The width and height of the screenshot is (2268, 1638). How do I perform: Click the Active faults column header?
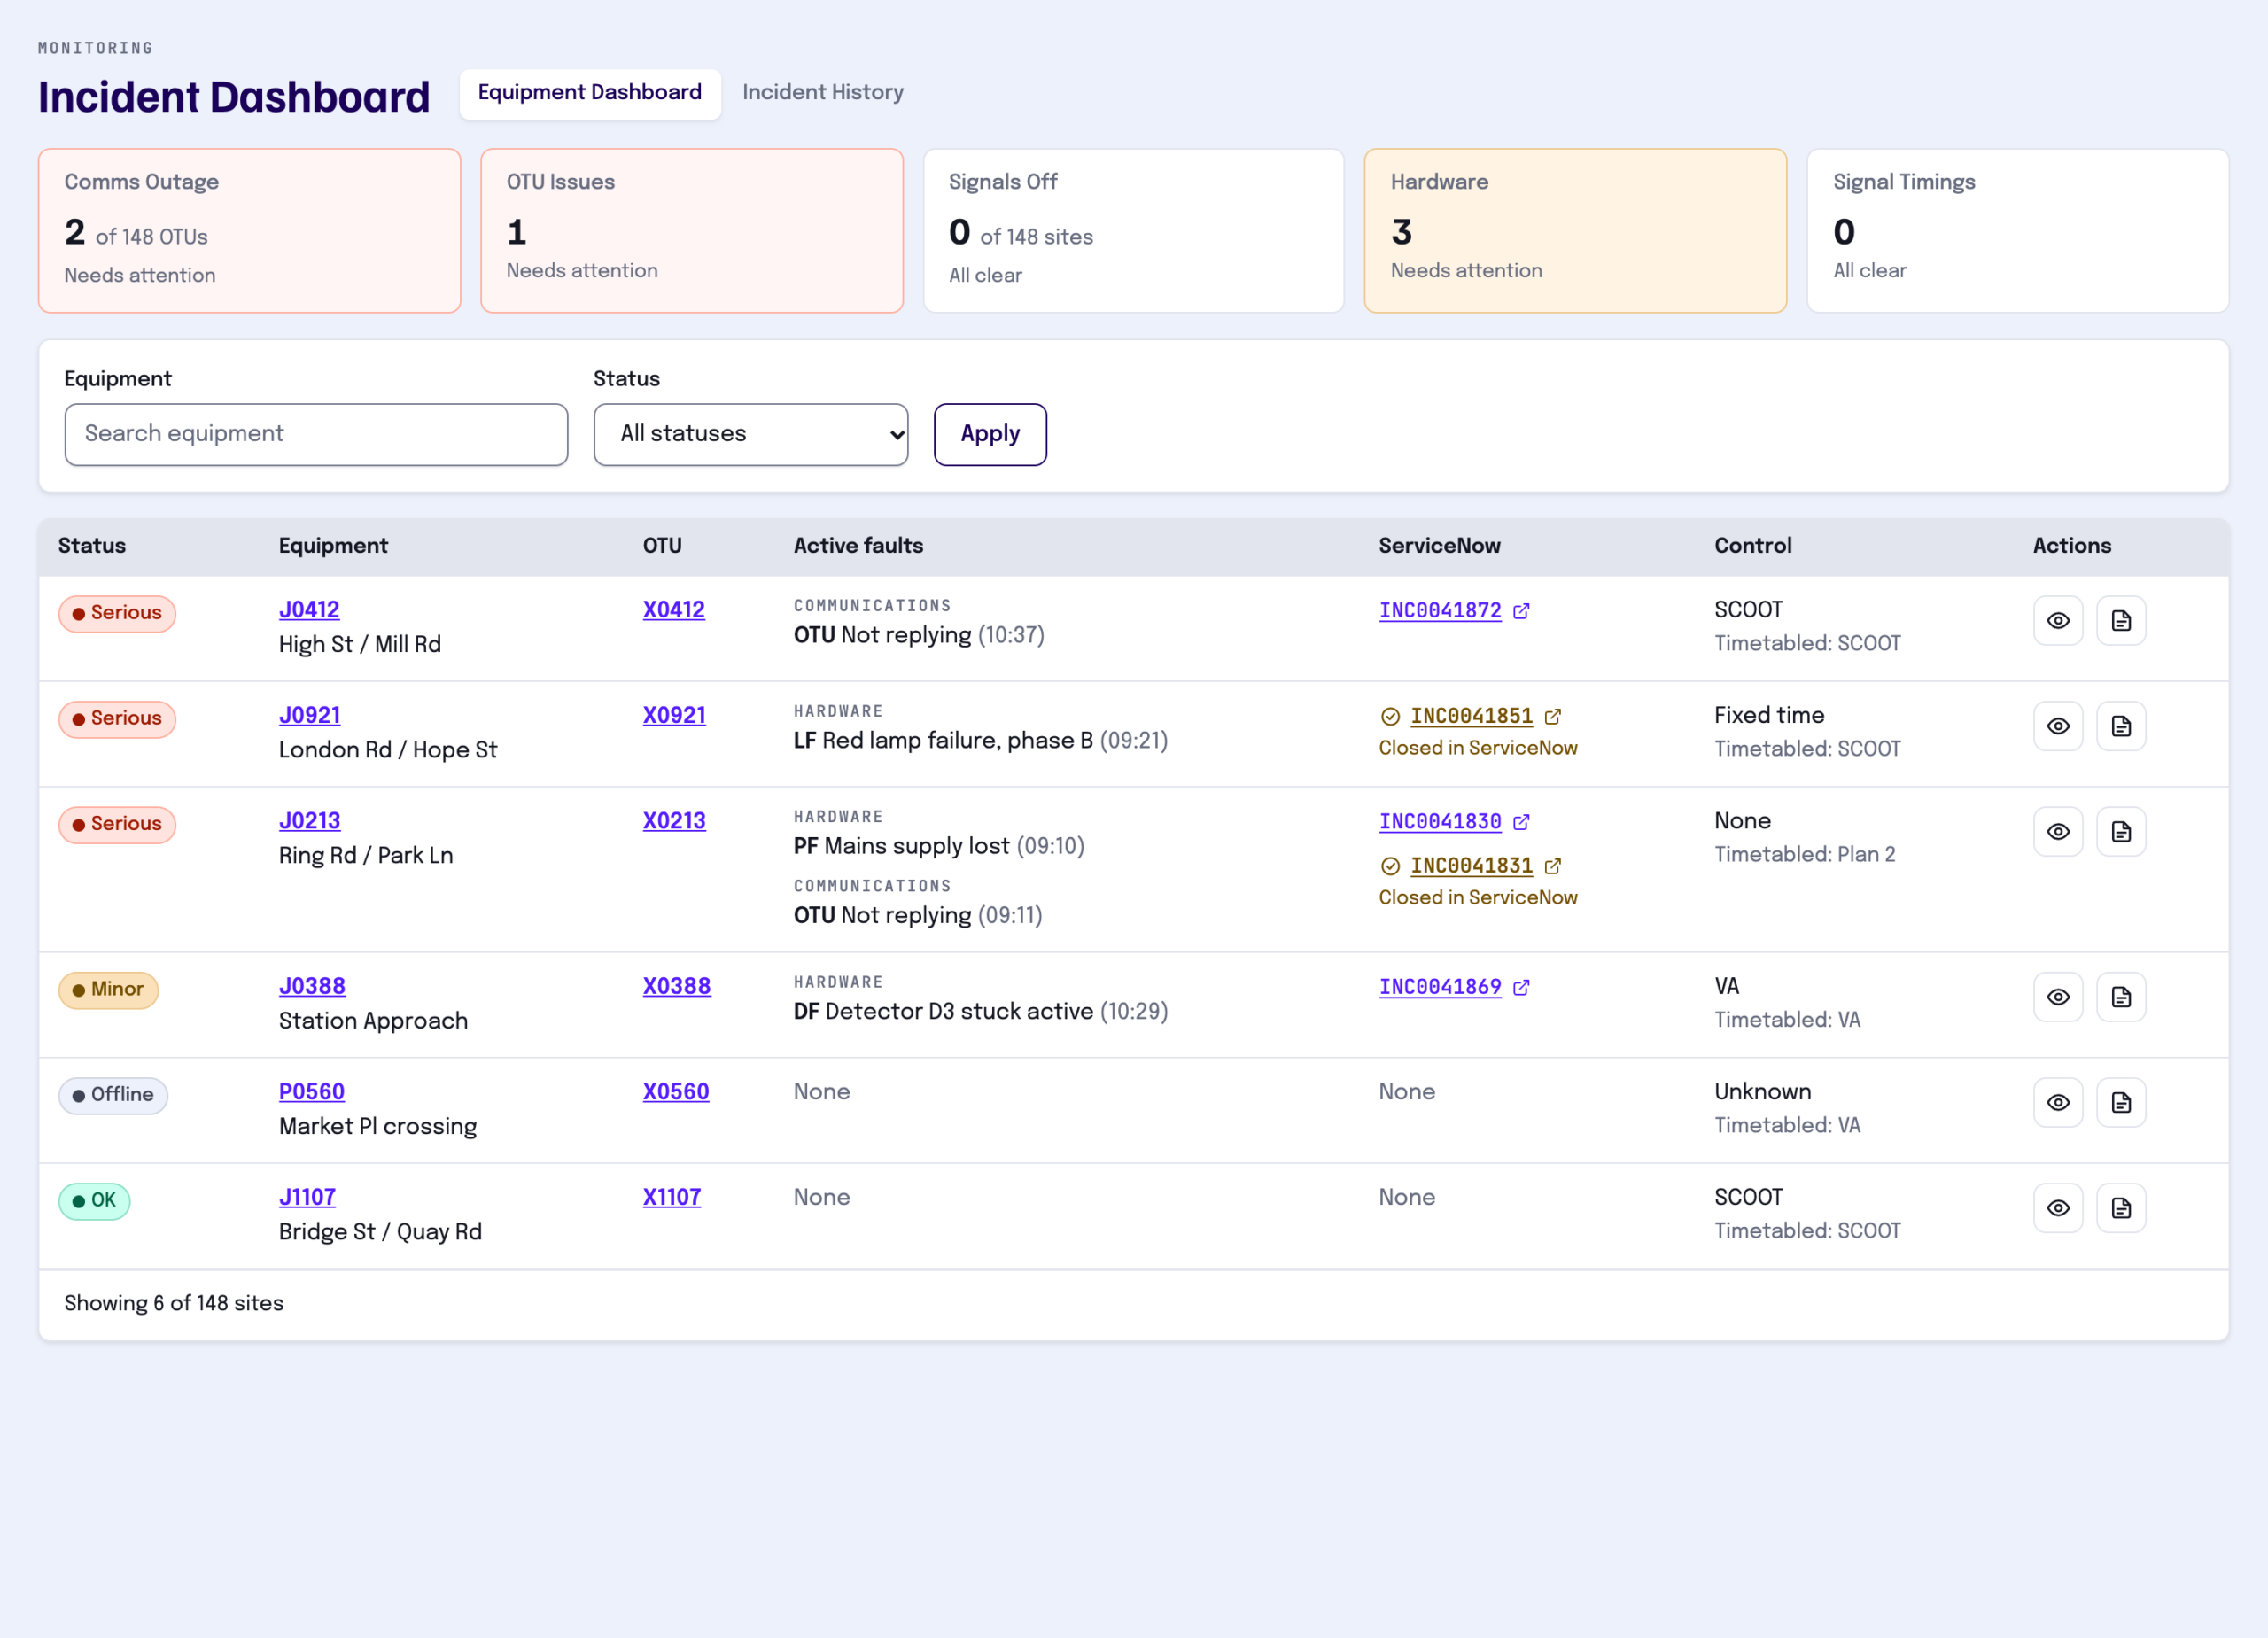pyautogui.click(x=858, y=546)
